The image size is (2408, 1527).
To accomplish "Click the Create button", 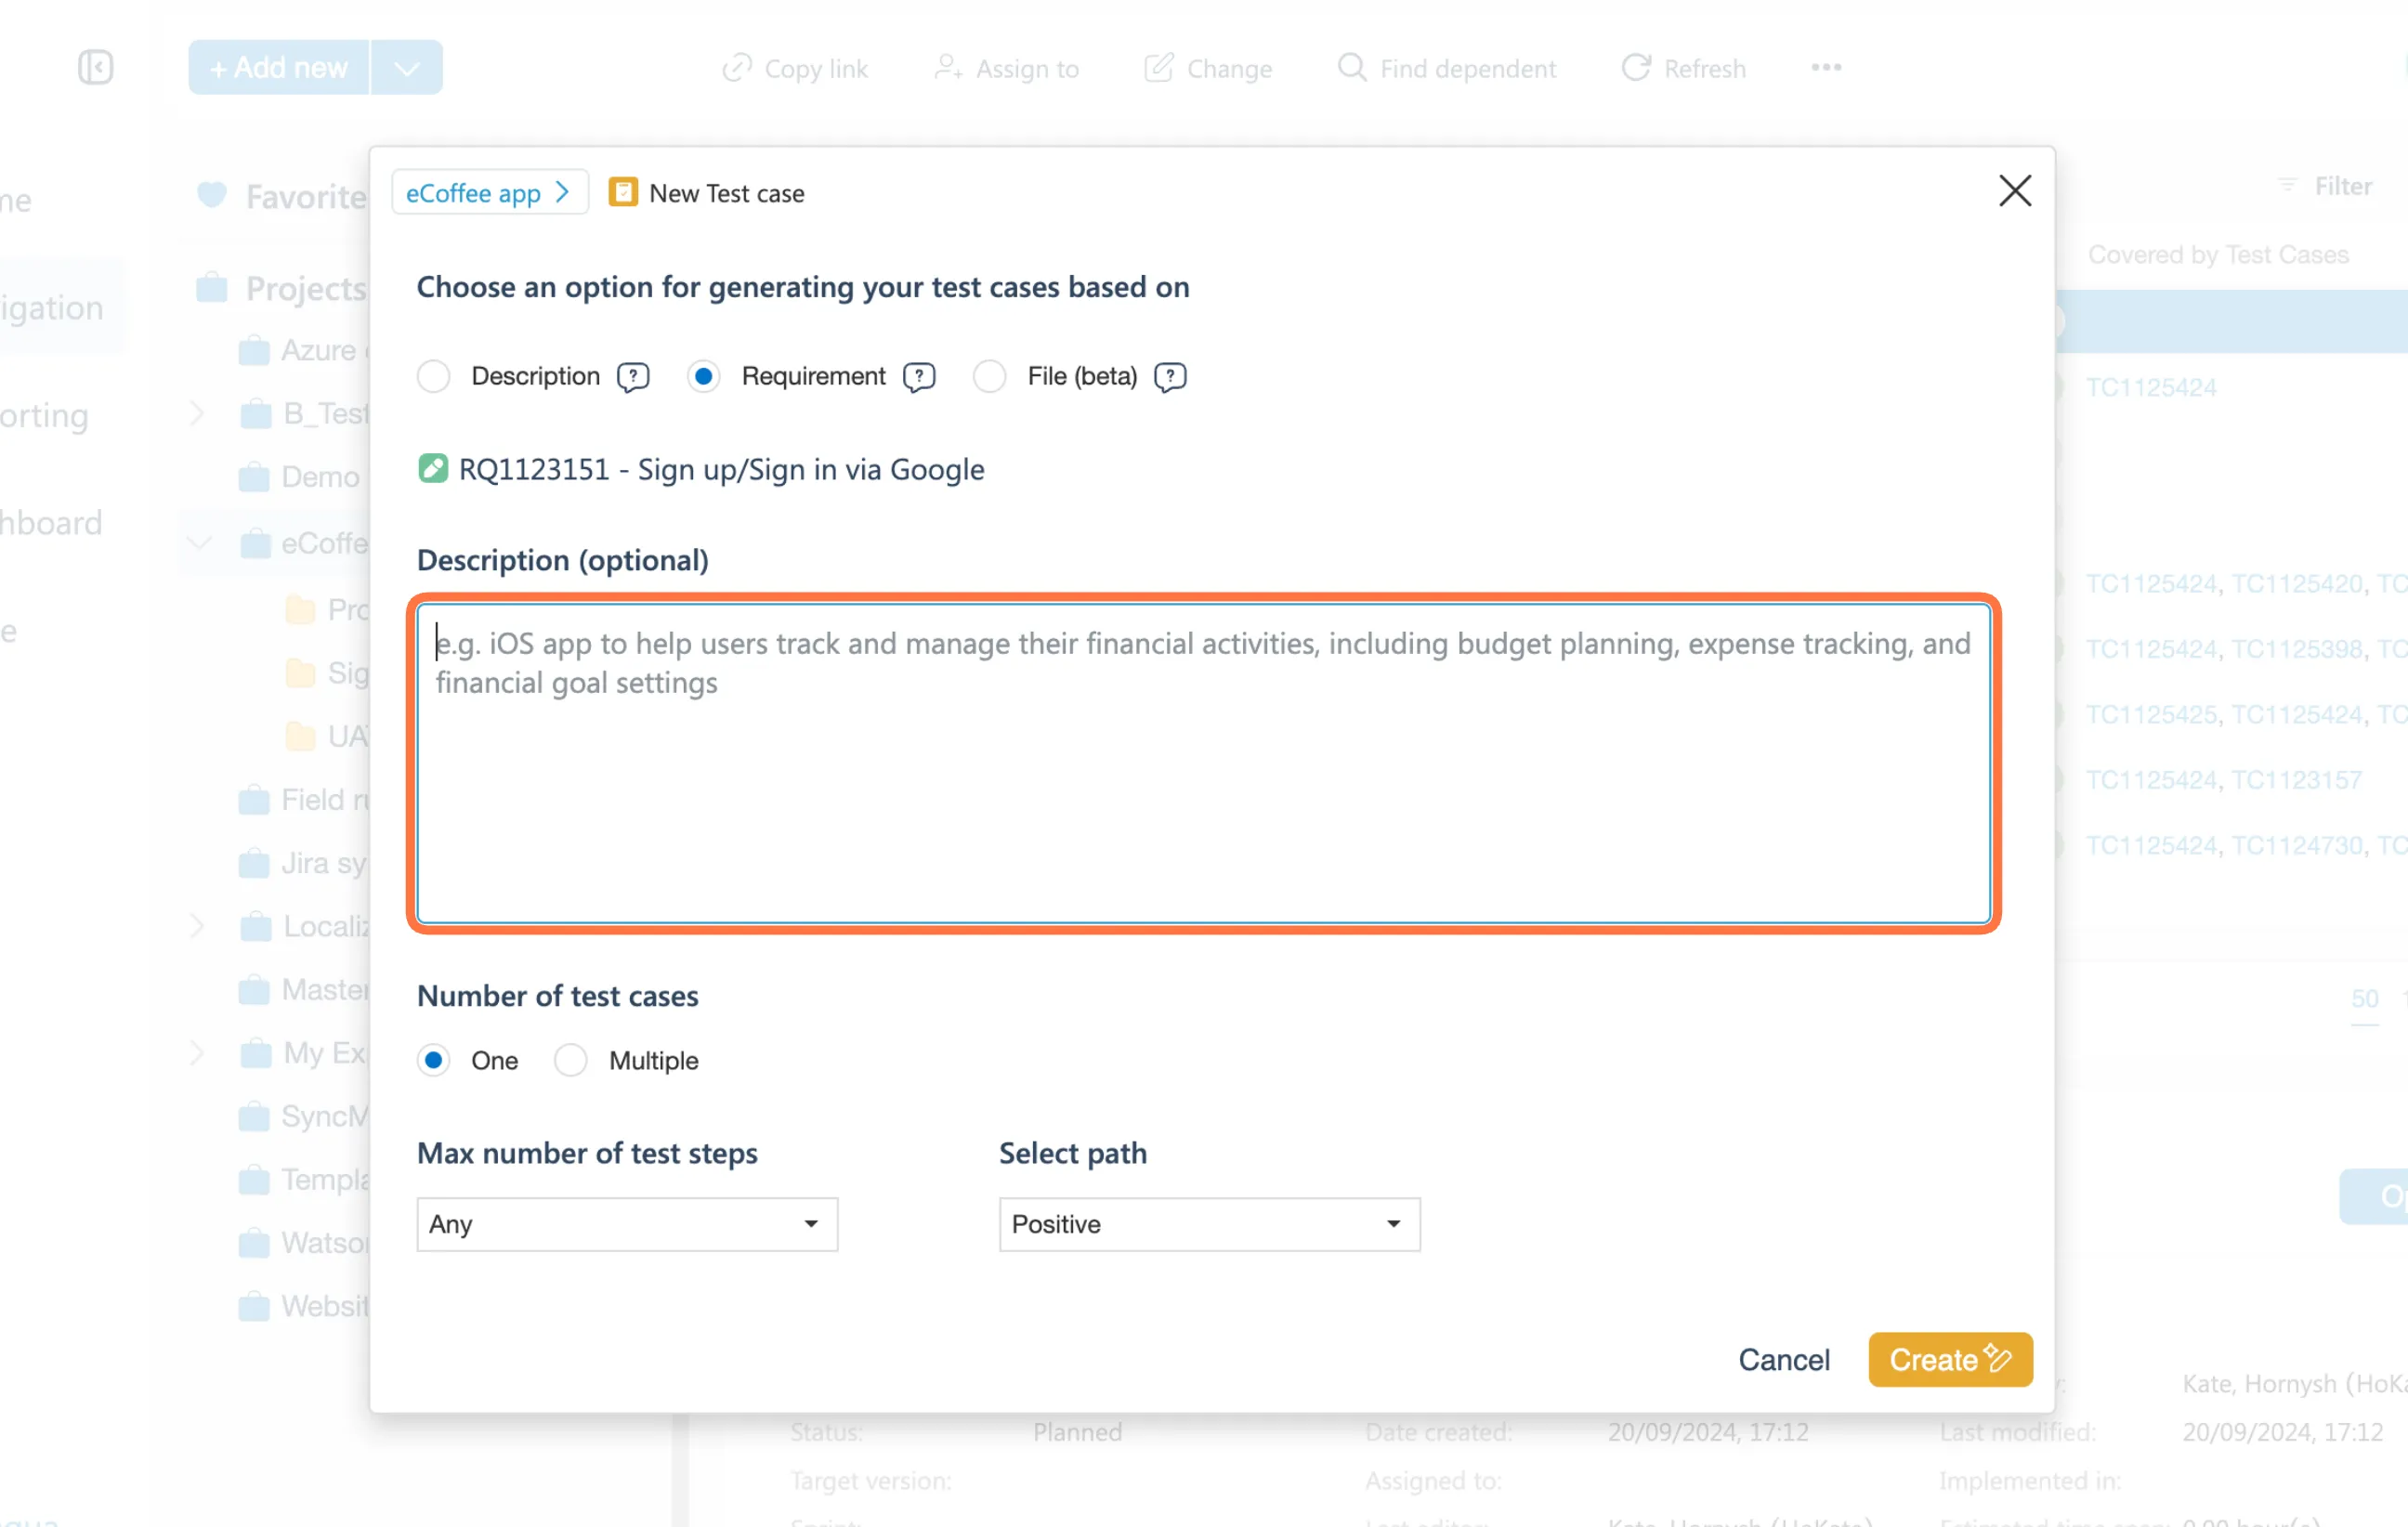I will [1949, 1359].
